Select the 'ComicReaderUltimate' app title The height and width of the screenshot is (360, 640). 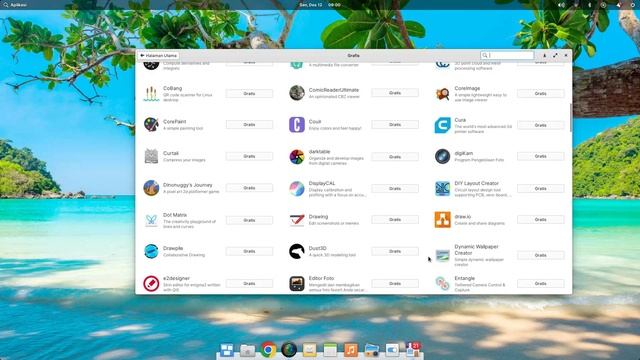(x=334, y=90)
